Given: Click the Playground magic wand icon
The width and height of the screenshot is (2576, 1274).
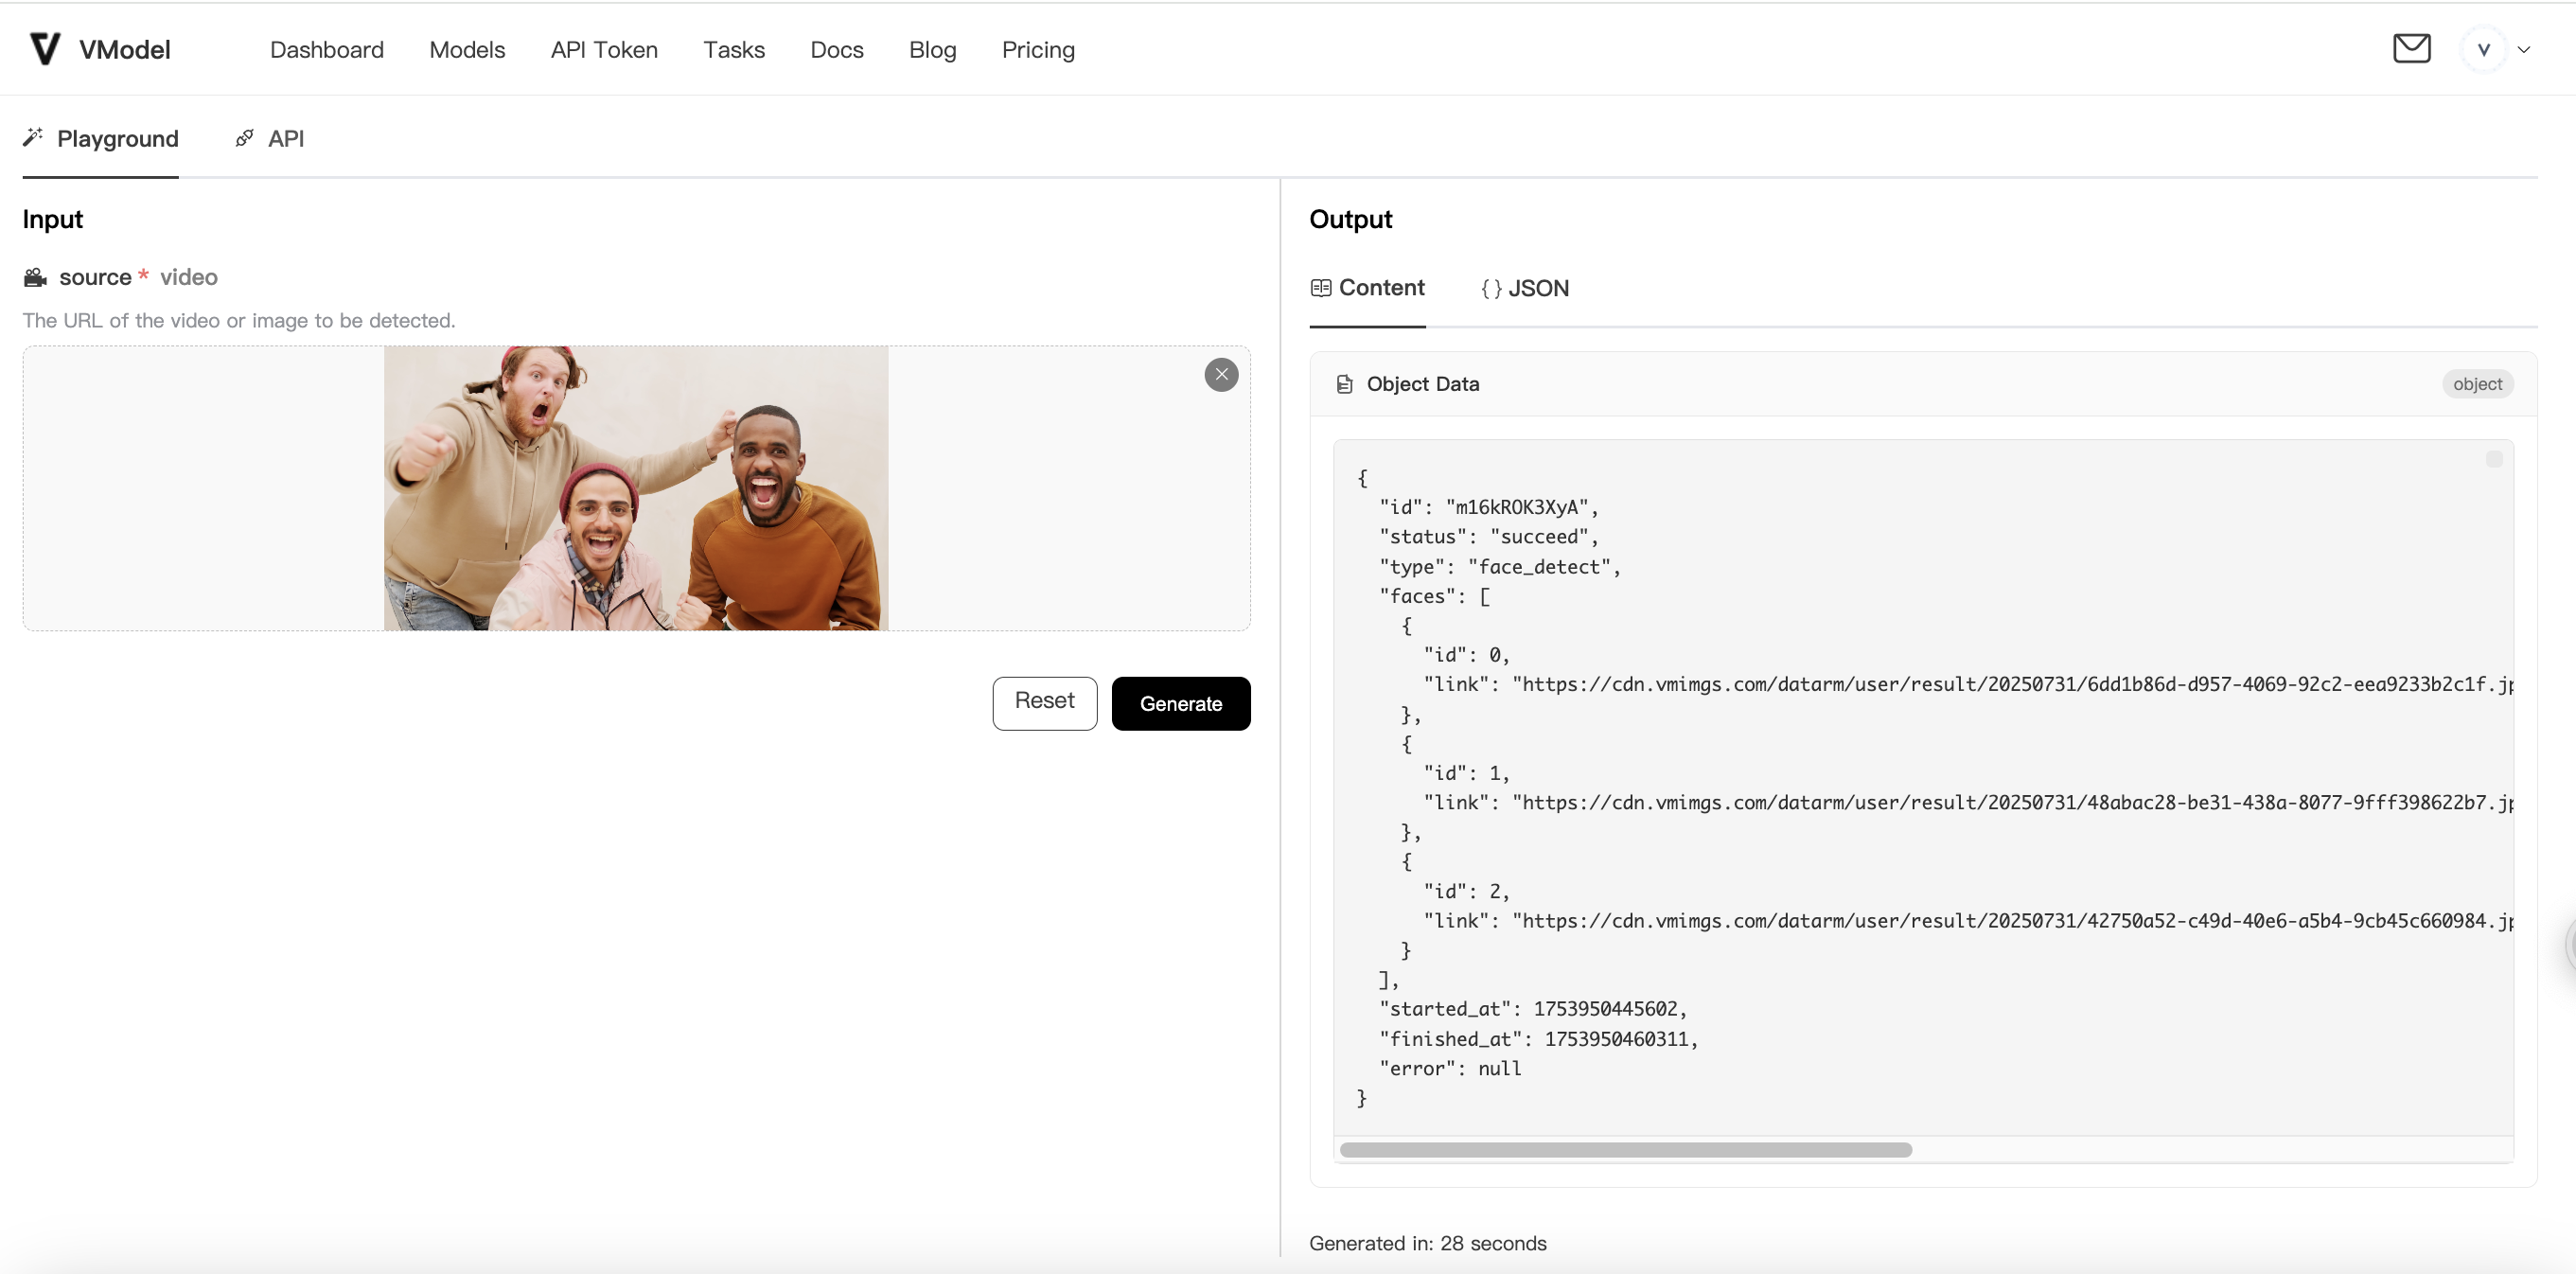Looking at the screenshot, I should (x=33, y=137).
